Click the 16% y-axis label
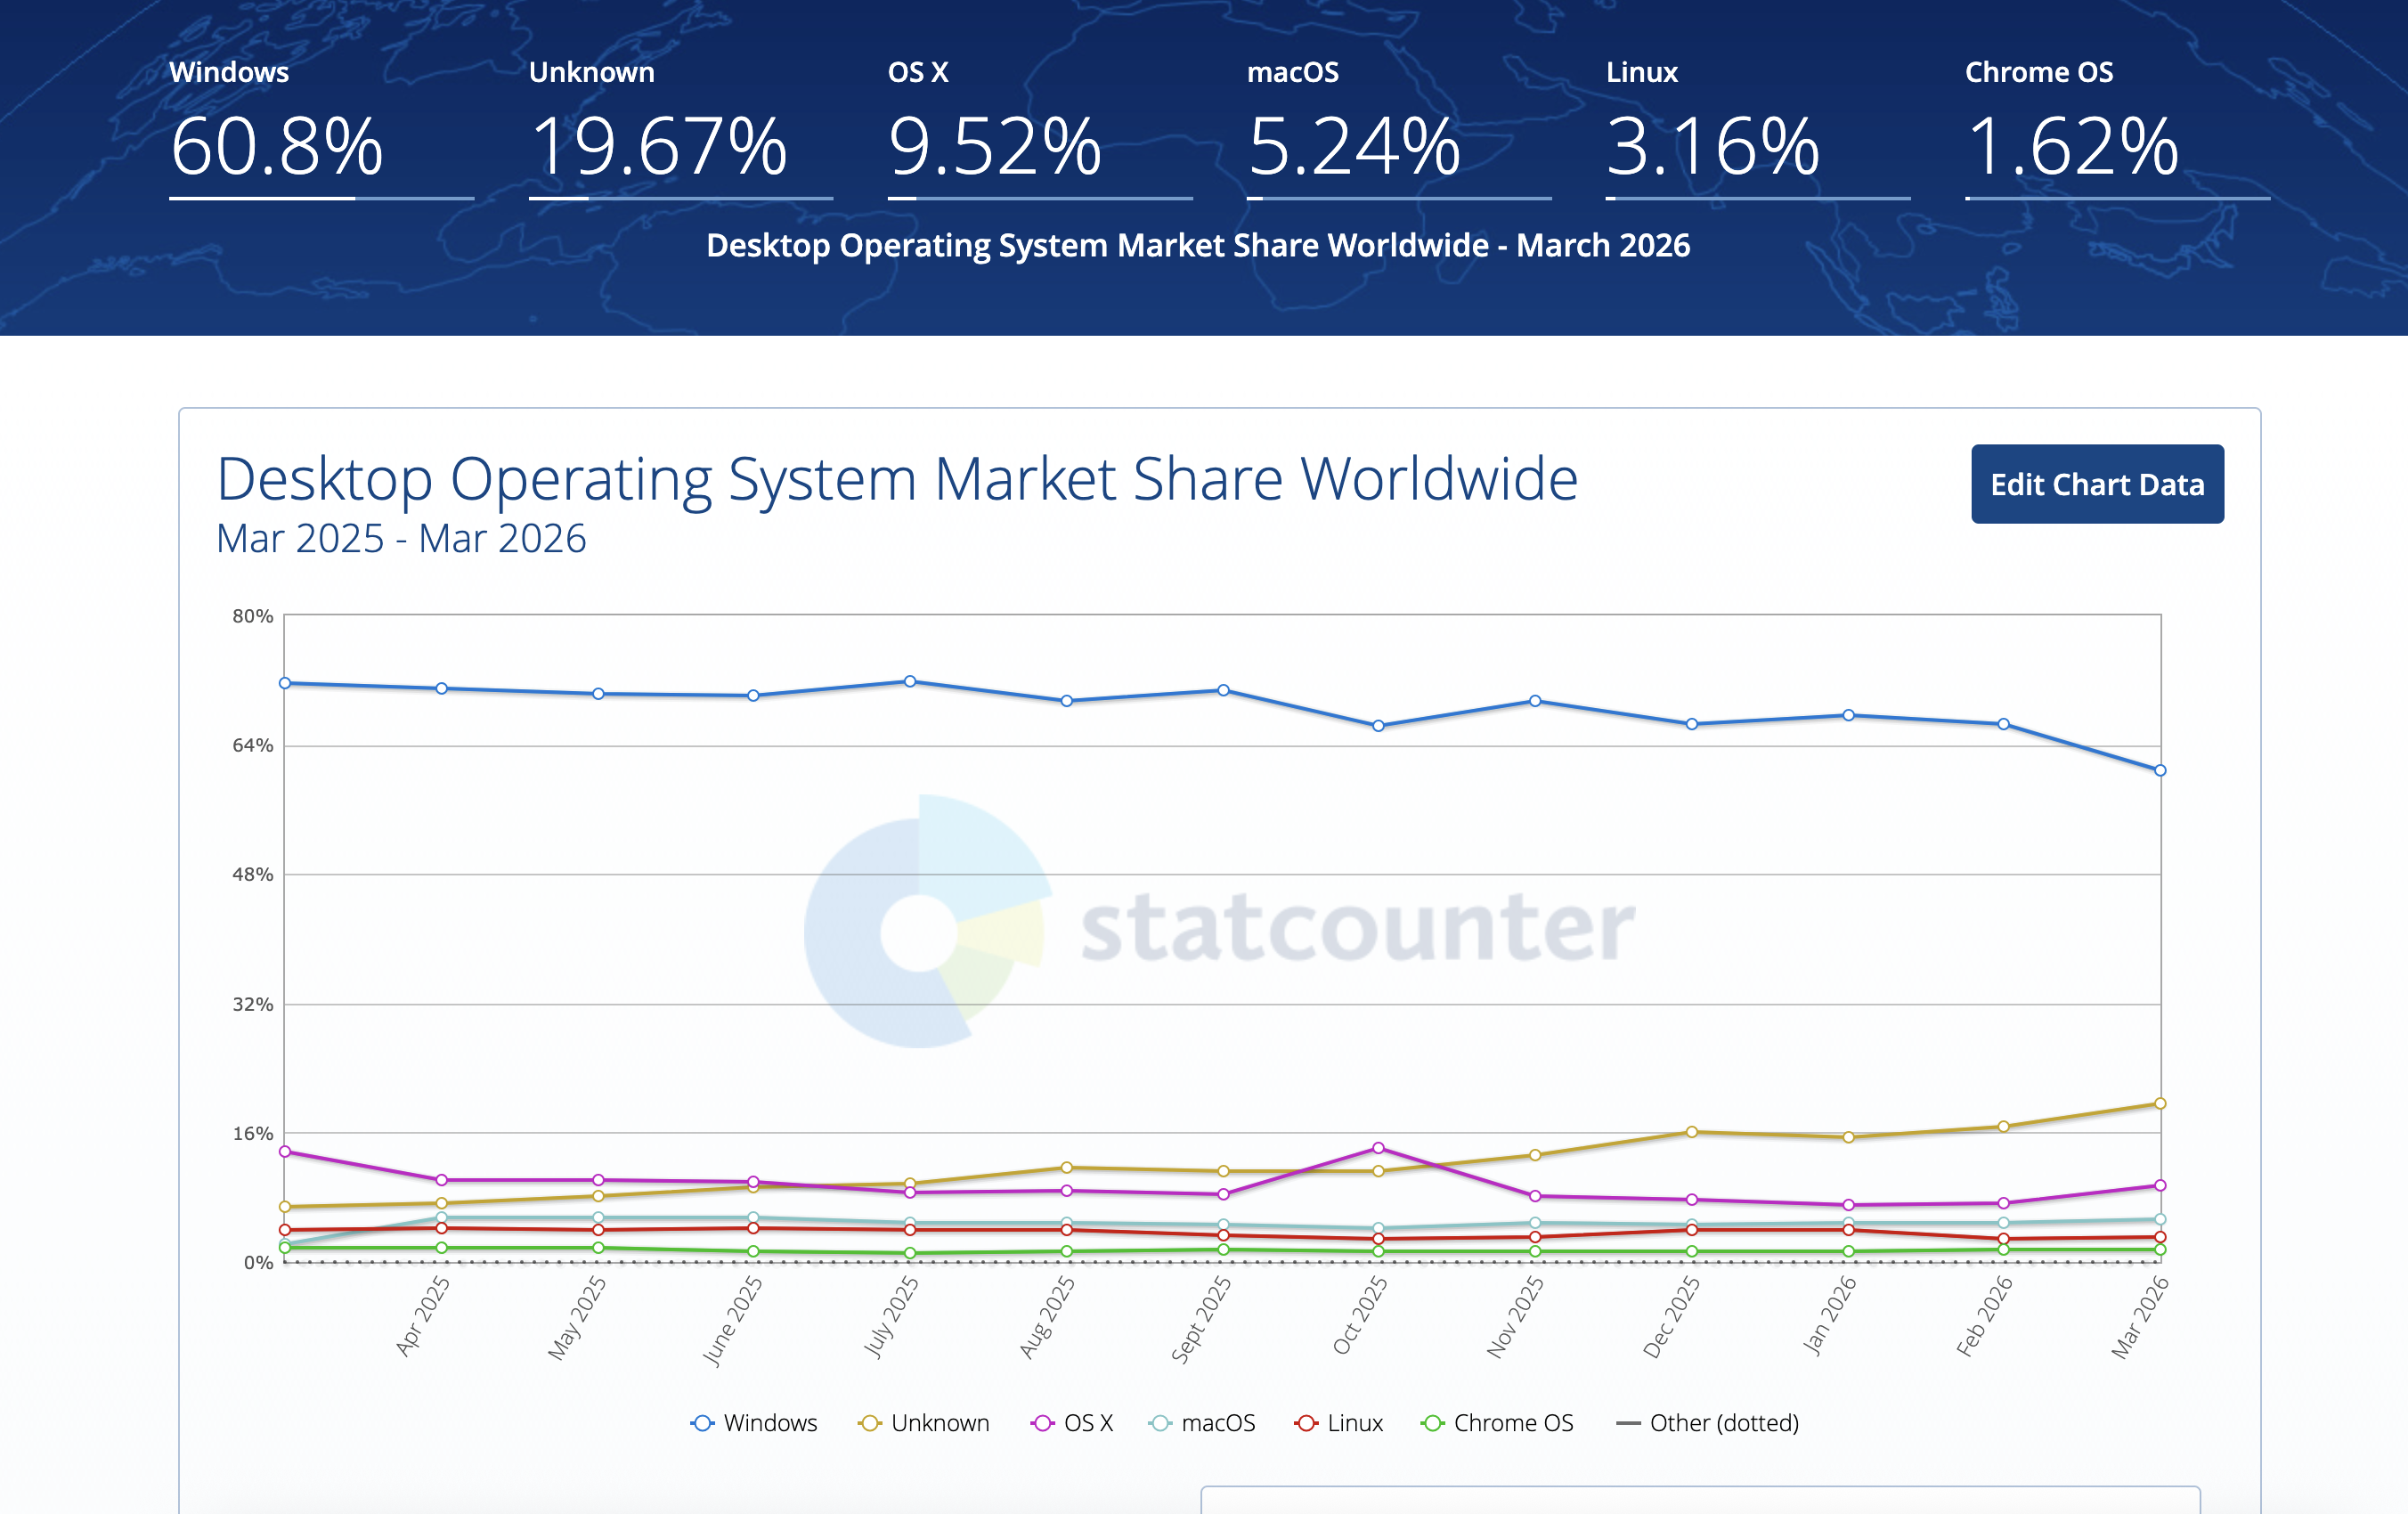2408x1514 pixels. point(252,1133)
